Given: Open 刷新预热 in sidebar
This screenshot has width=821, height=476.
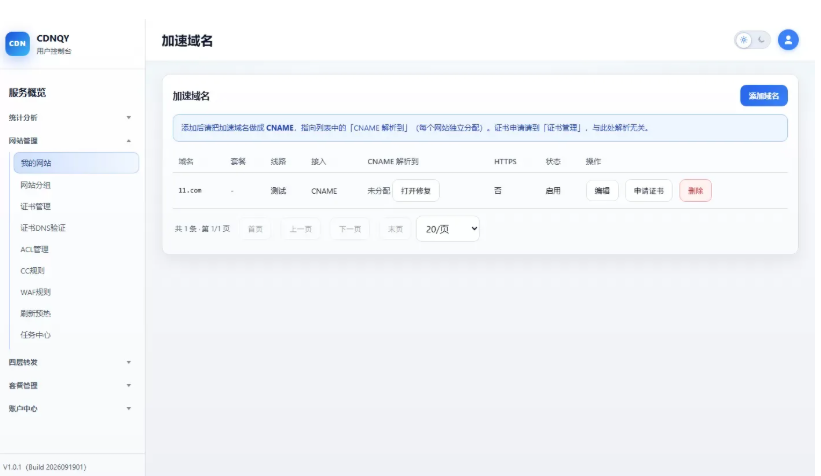Looking at the screenshot, I should pyautogui.click(x=36, y=314).
